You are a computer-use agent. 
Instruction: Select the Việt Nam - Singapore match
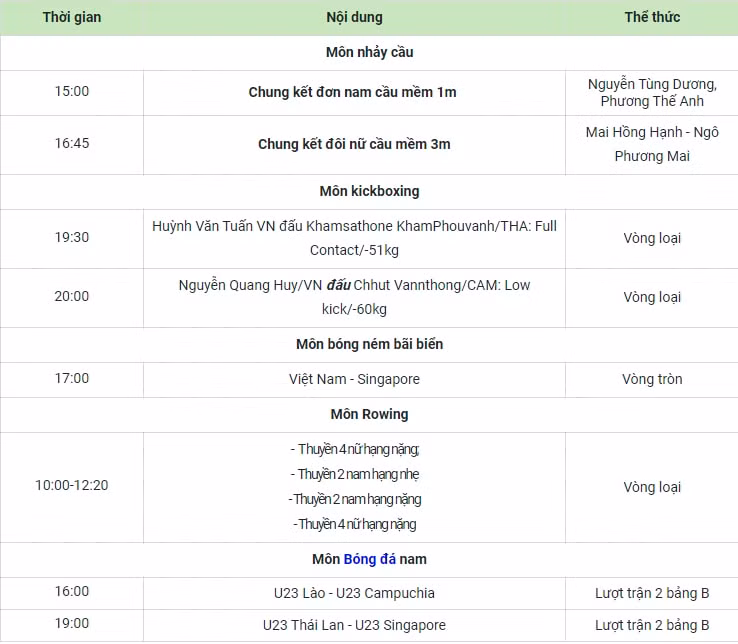354,379
